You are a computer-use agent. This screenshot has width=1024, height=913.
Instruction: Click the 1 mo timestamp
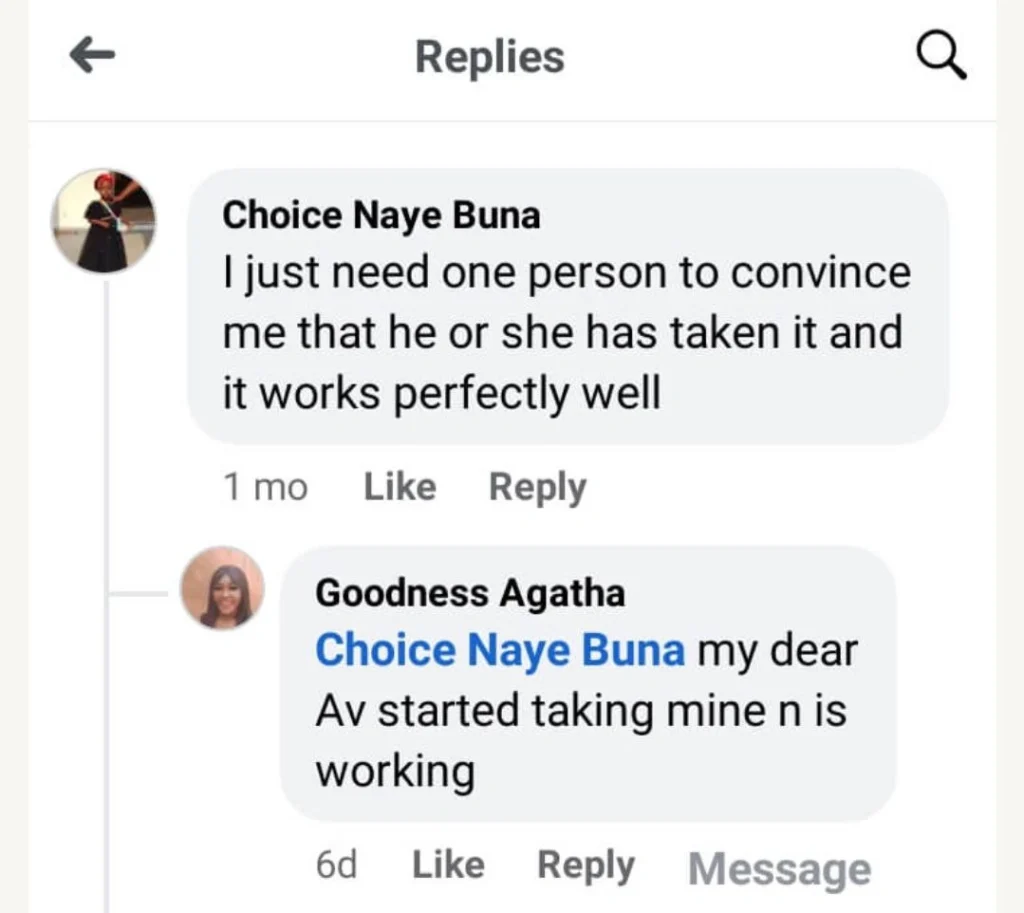click(x=265, y=488)
